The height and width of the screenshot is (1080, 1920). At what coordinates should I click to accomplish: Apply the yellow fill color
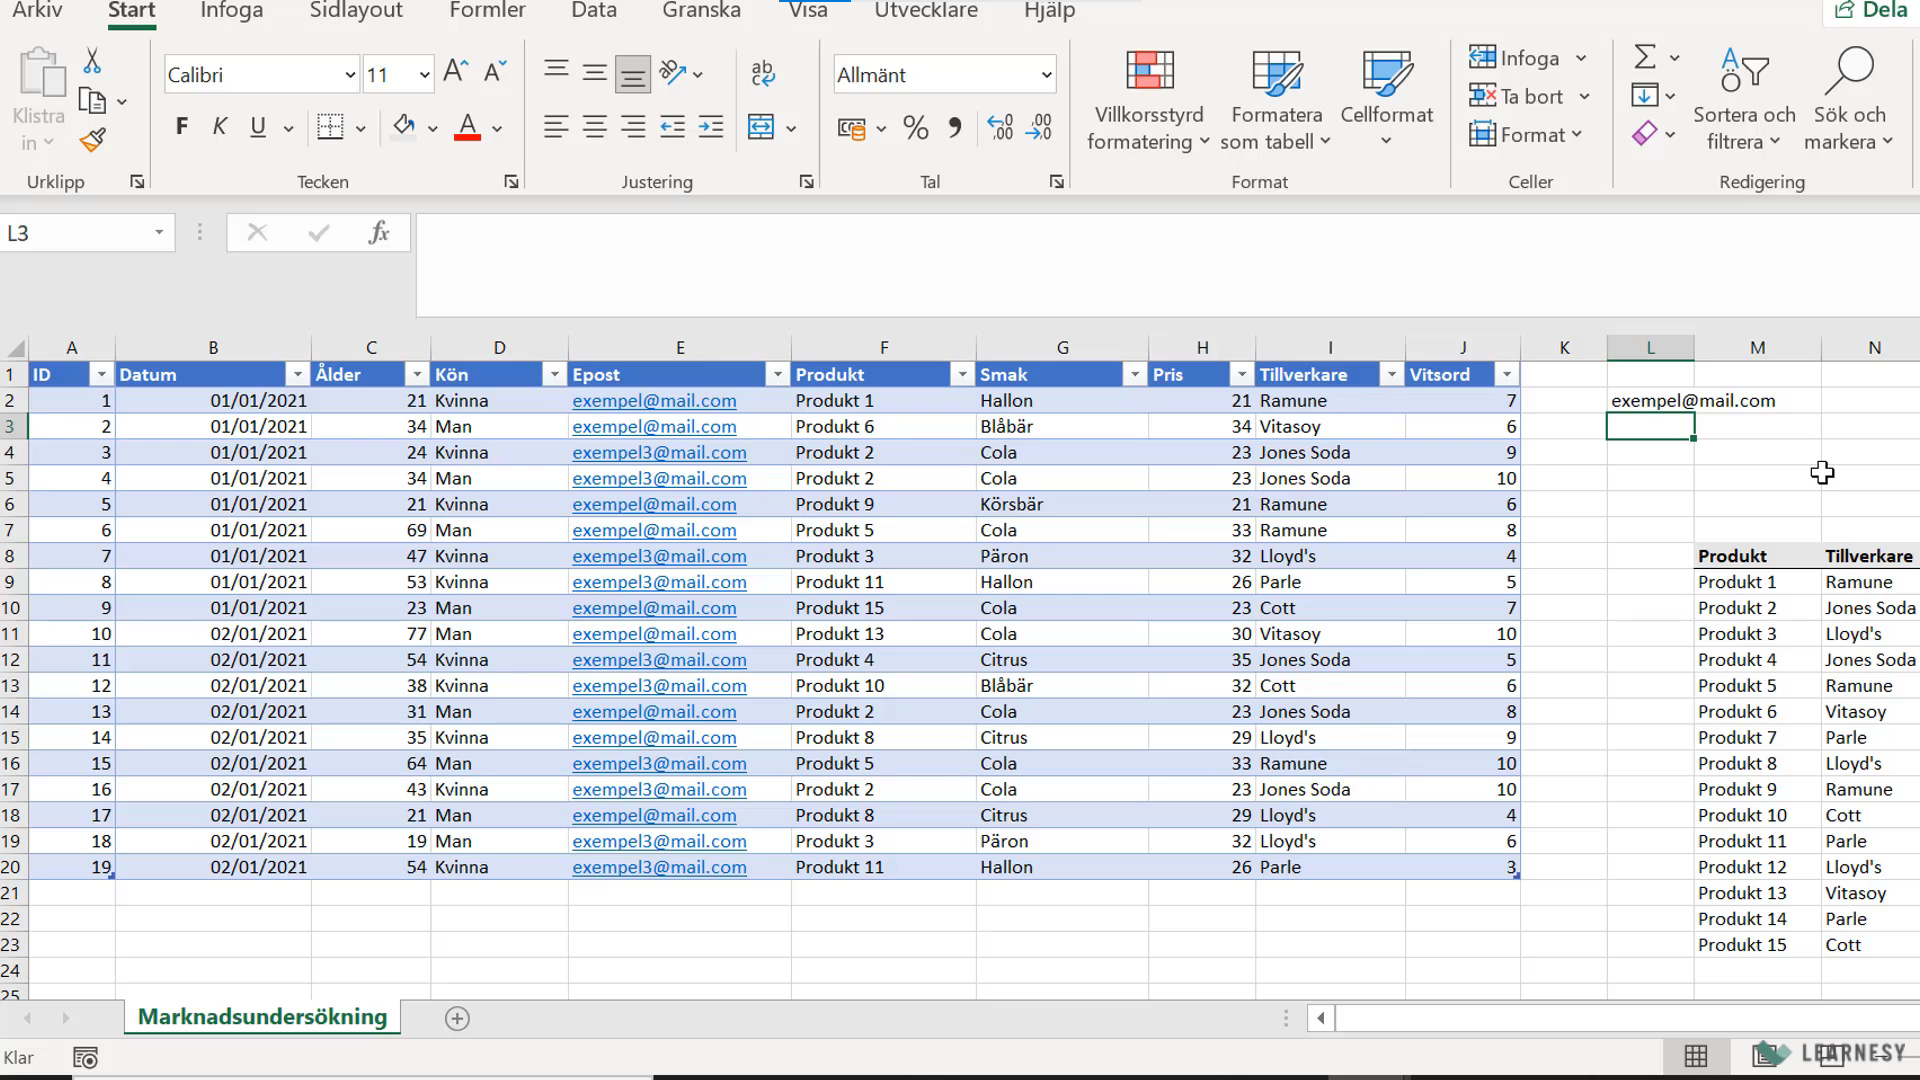pyautogui.click(x=404, y=127)
